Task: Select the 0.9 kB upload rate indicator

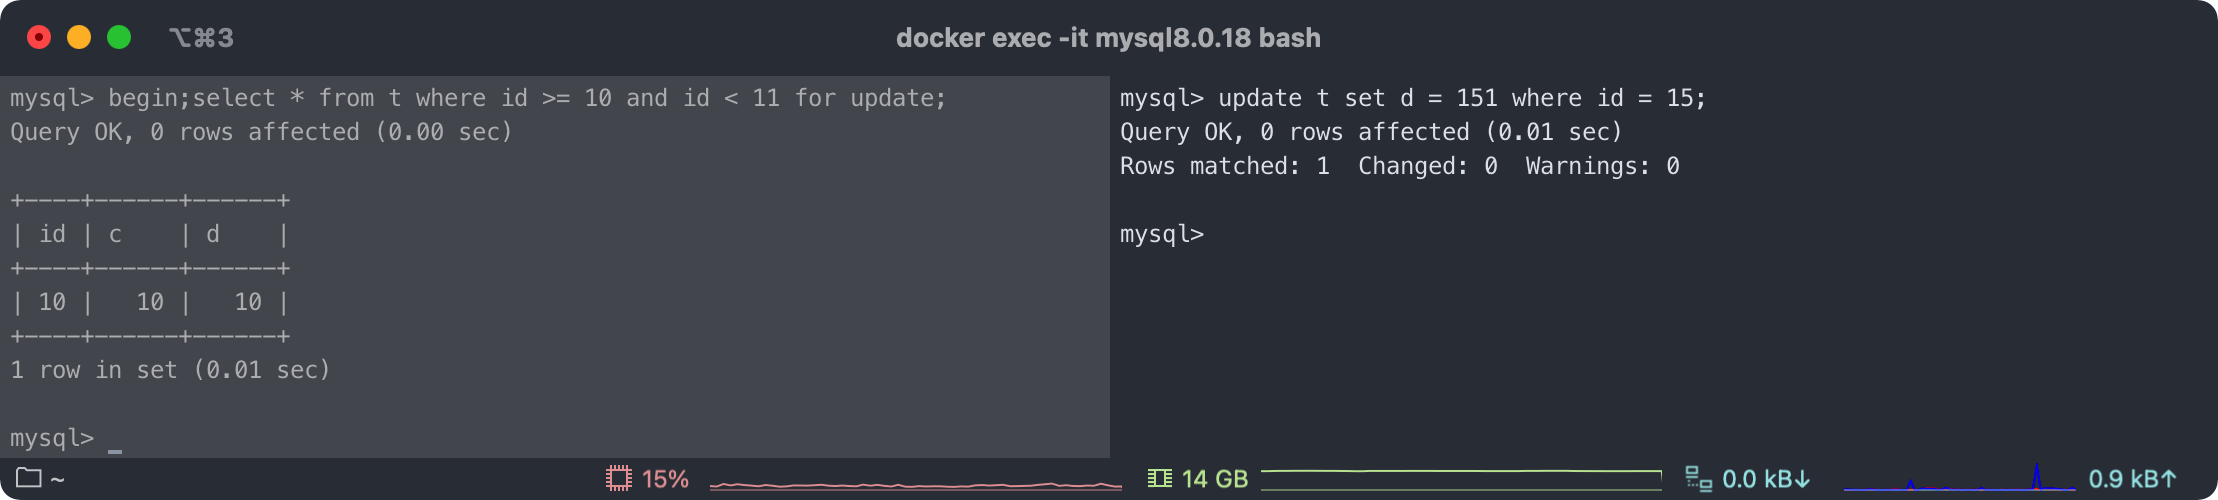Action: click(x=2132, y=479)
